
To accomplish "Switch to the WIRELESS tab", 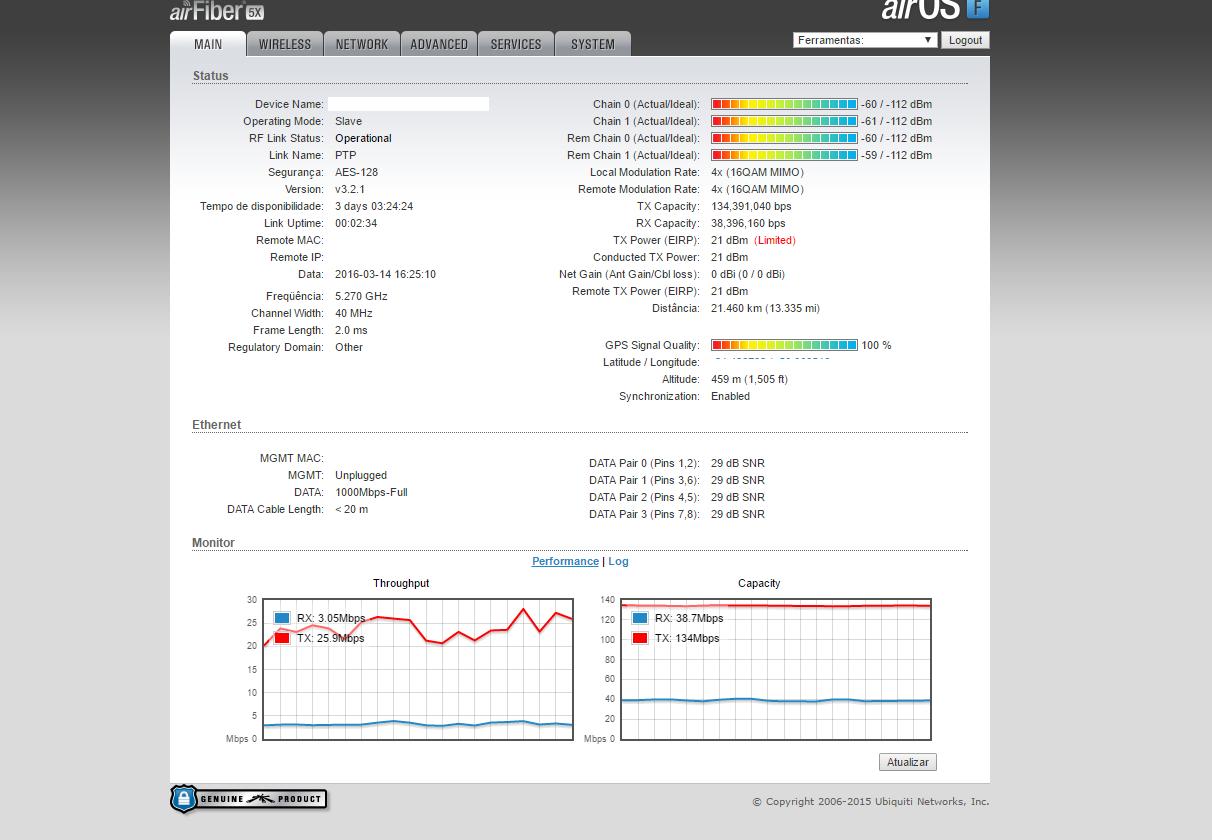I will [285, 44].
